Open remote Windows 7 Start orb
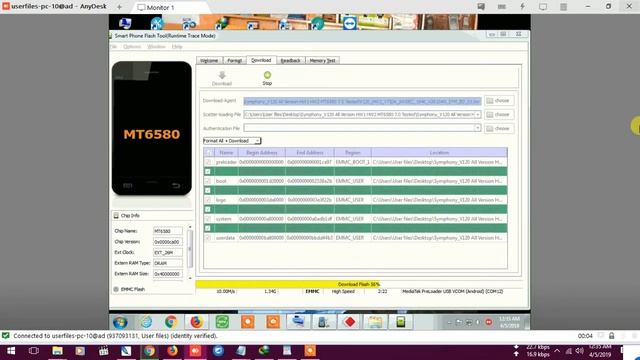 coord(120,322)
